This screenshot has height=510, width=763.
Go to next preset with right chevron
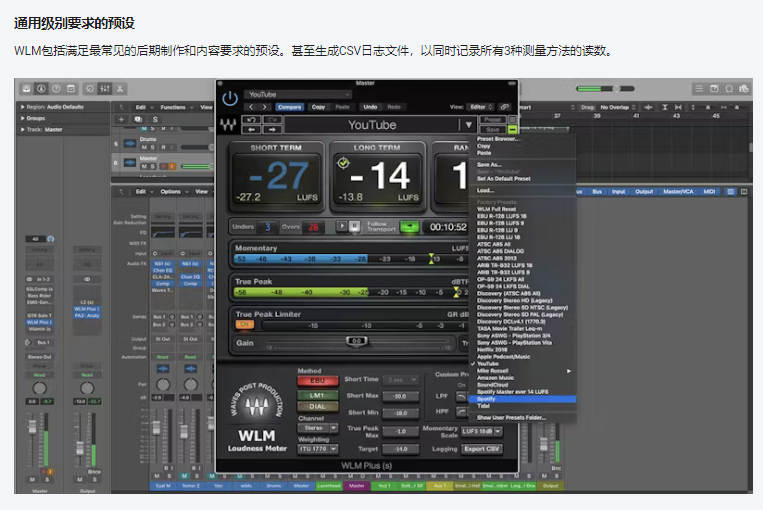(x=264, y=107)
